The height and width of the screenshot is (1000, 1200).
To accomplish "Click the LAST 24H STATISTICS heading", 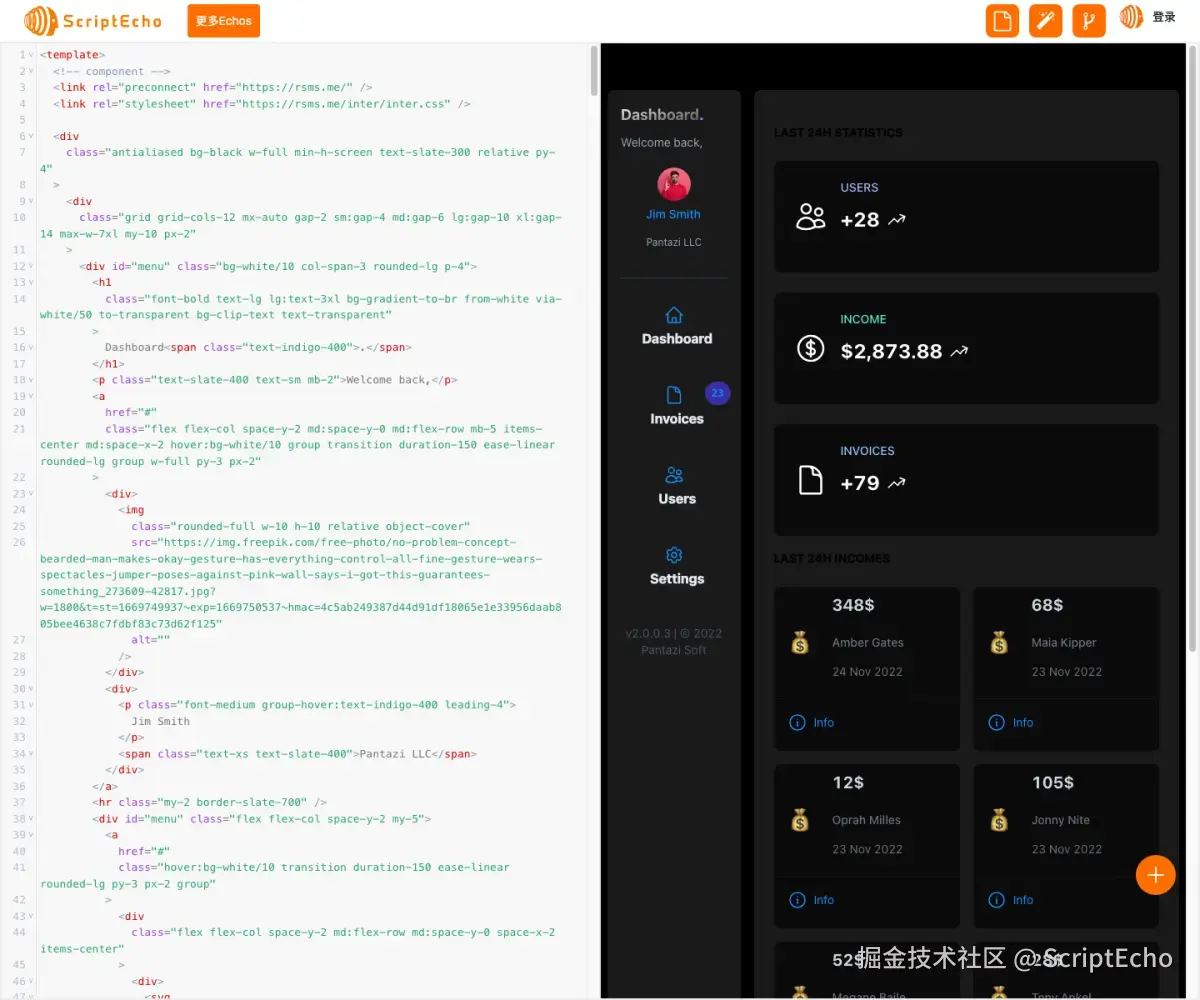I will [x=838, y=132].
